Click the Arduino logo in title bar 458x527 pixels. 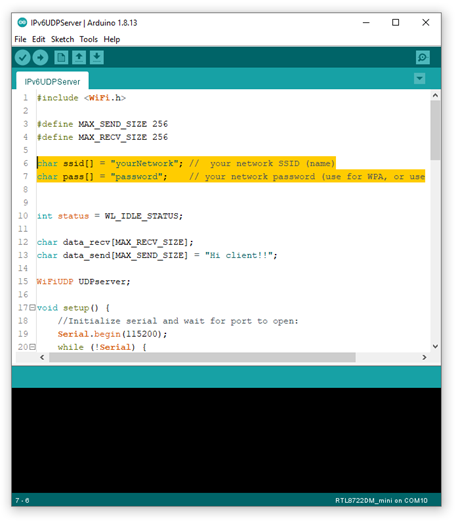click(22, 23)
